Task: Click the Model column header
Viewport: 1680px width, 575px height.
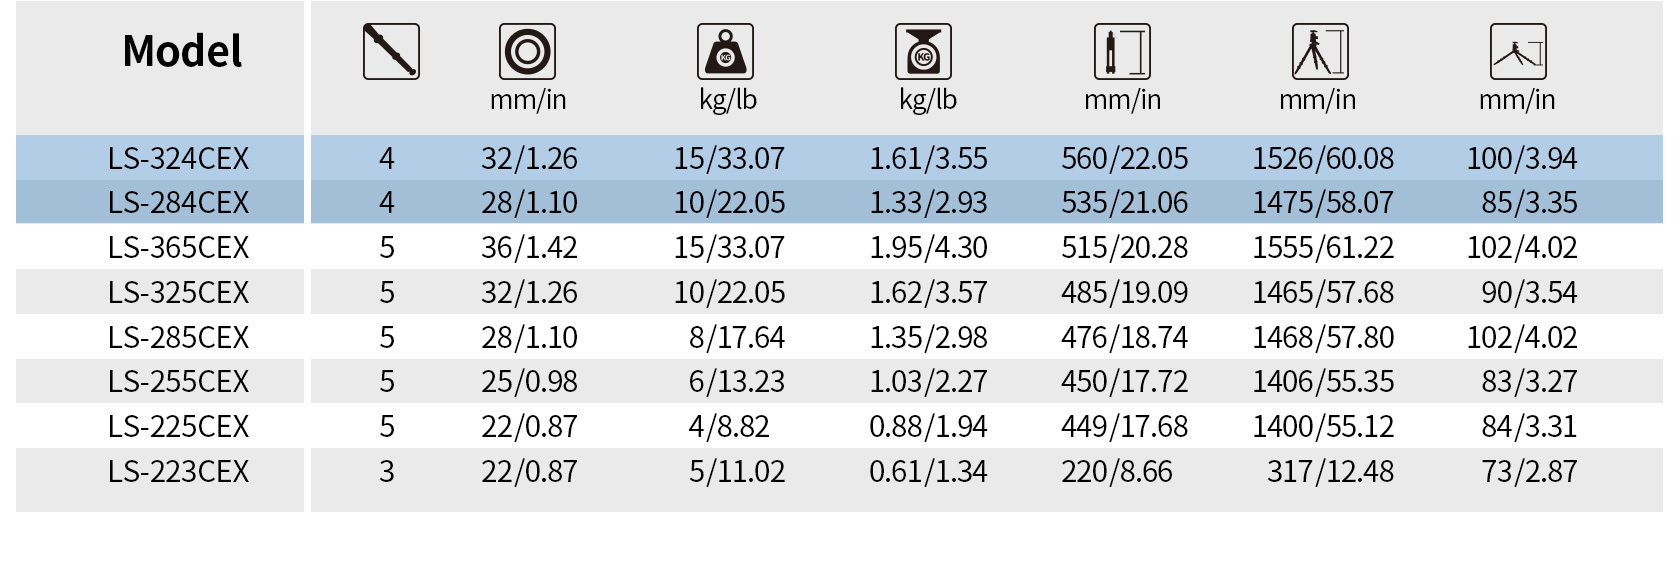Action: tap(182, 52)
